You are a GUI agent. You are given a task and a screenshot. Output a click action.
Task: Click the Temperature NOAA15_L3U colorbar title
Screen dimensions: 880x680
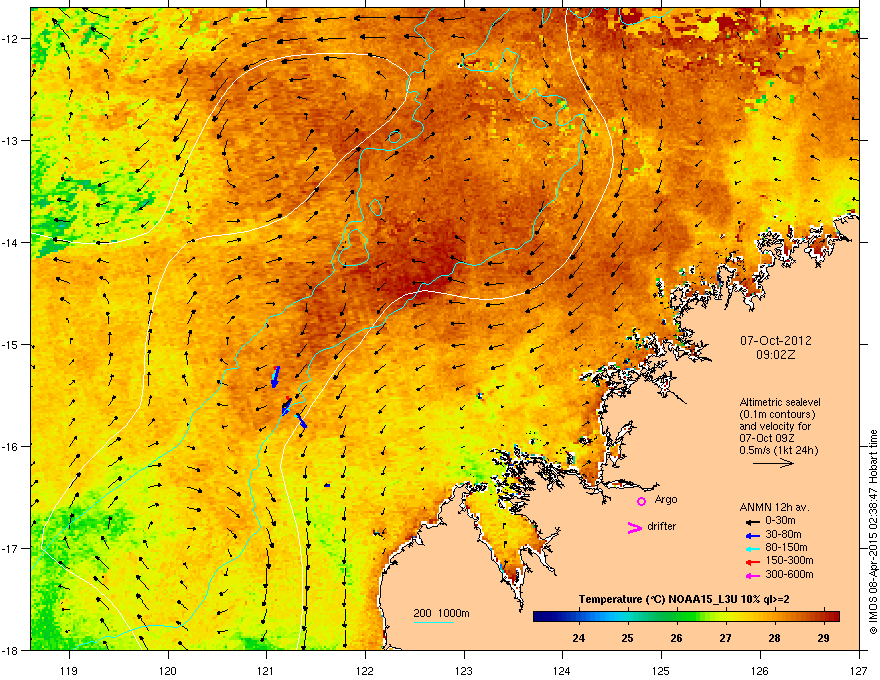tap(684, 600)
